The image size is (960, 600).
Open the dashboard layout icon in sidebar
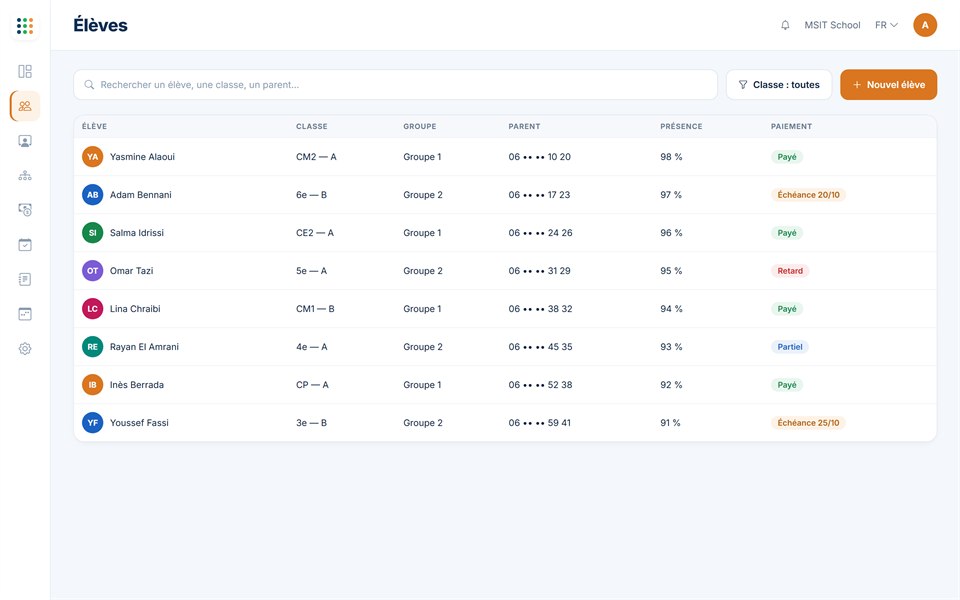pos(25,72)
